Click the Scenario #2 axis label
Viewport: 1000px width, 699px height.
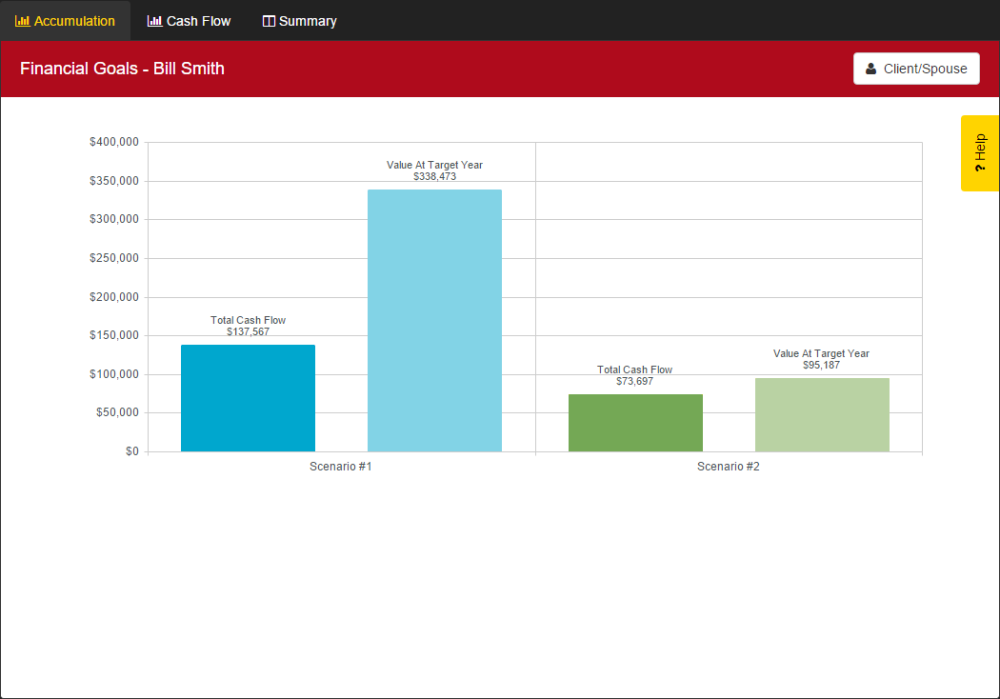click(728, 465)
